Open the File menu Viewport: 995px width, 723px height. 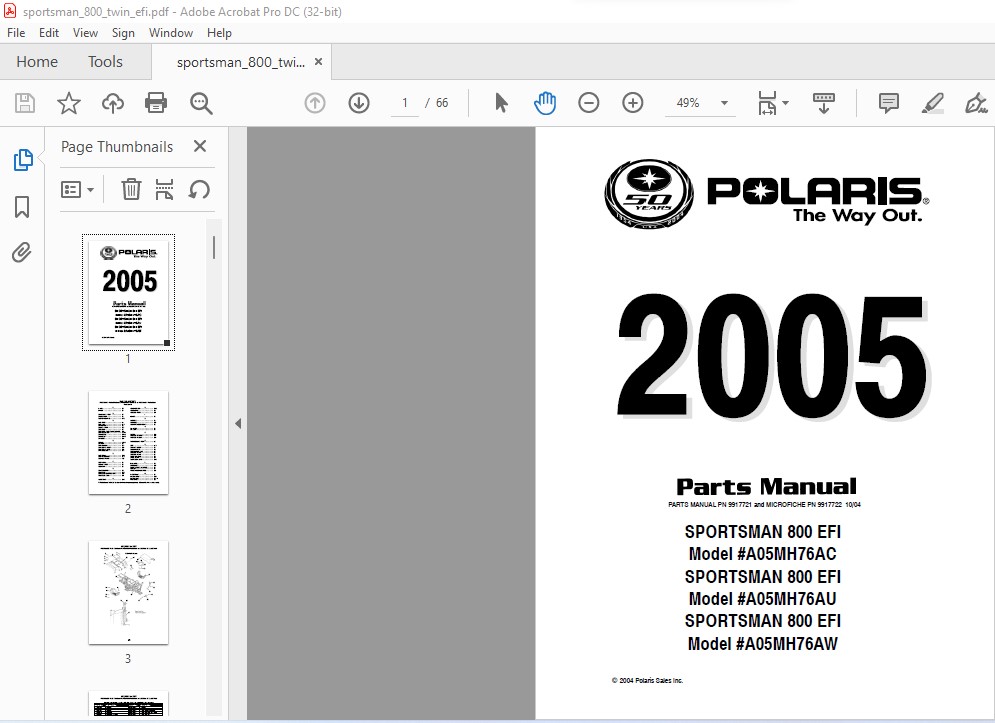(x=16, y=33)
